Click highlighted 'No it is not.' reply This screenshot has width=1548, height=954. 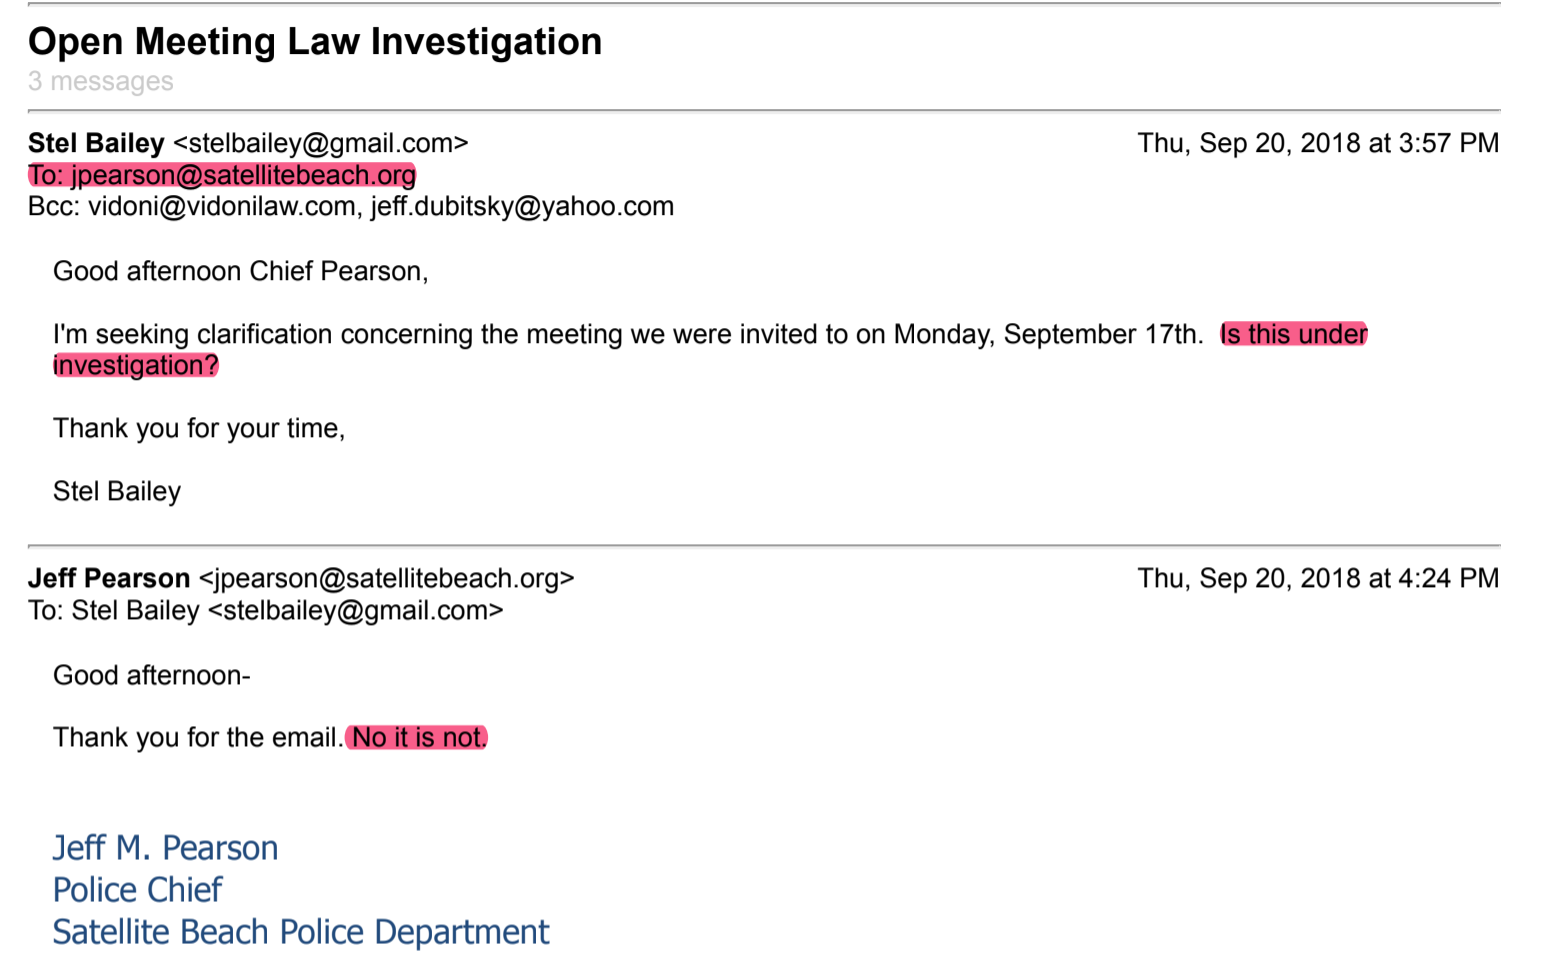pos(417,738)
